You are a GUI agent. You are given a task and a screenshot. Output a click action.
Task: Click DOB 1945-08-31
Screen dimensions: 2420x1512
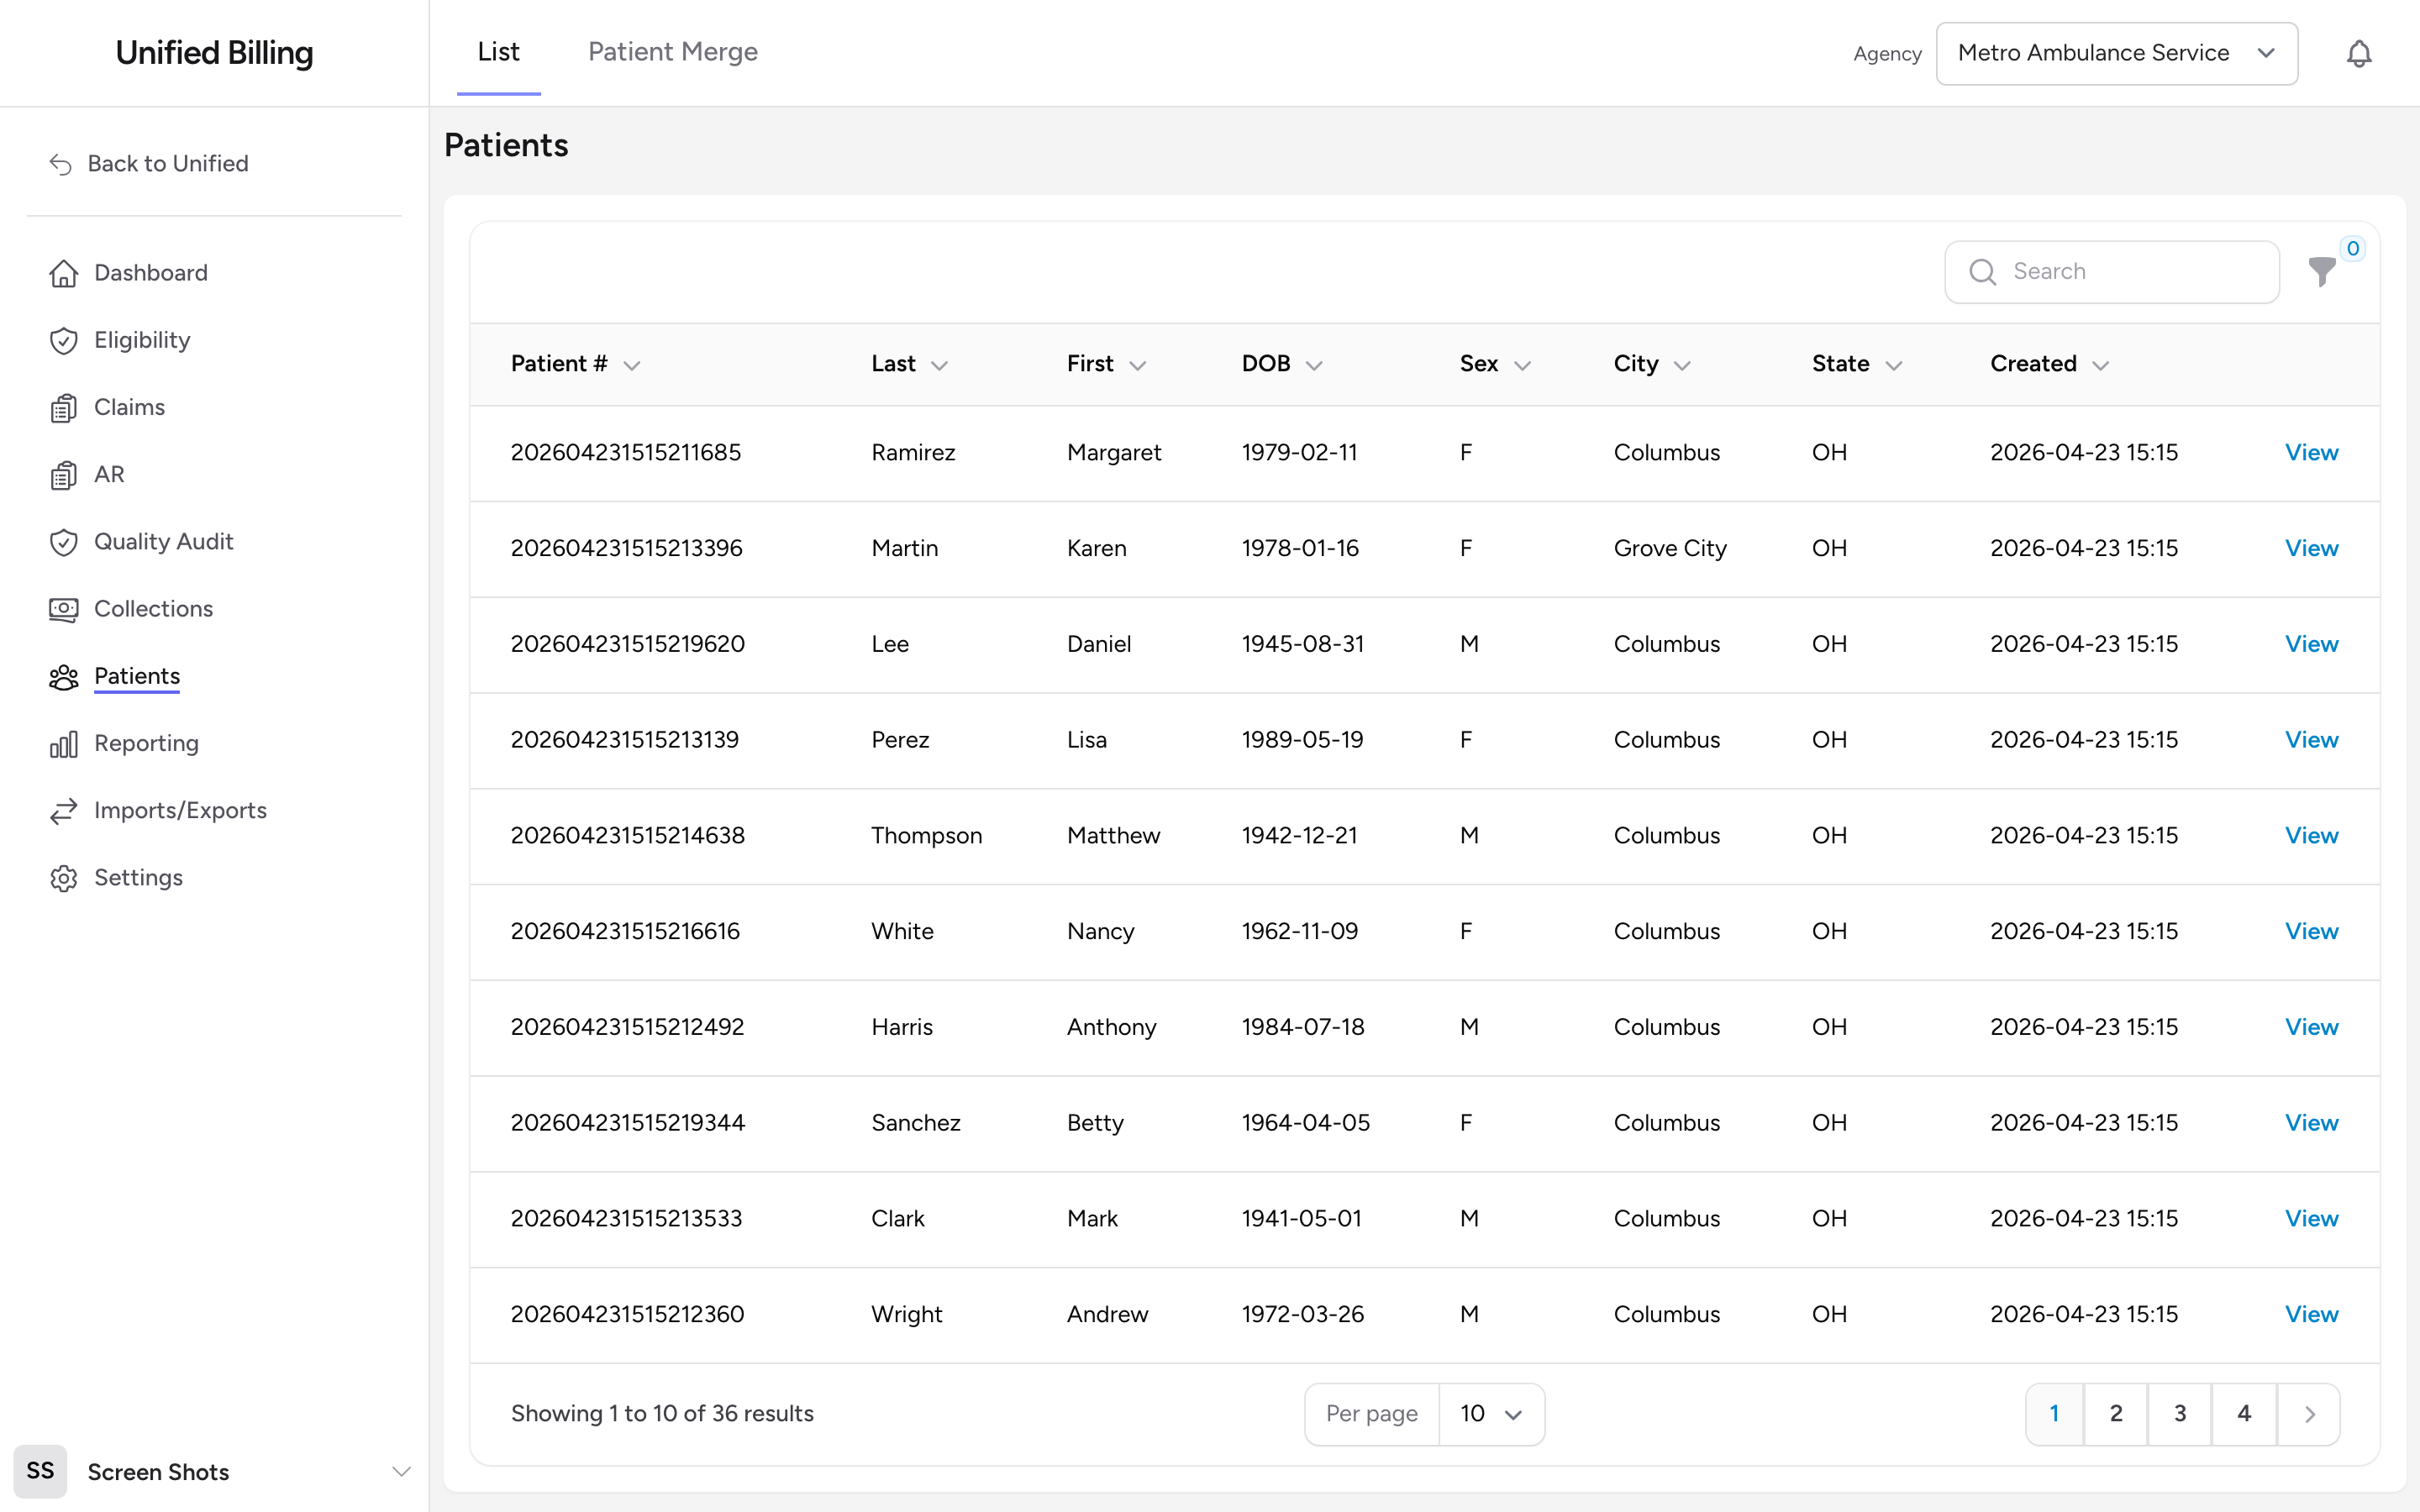pyautogui.click(x=1303, y=645)
